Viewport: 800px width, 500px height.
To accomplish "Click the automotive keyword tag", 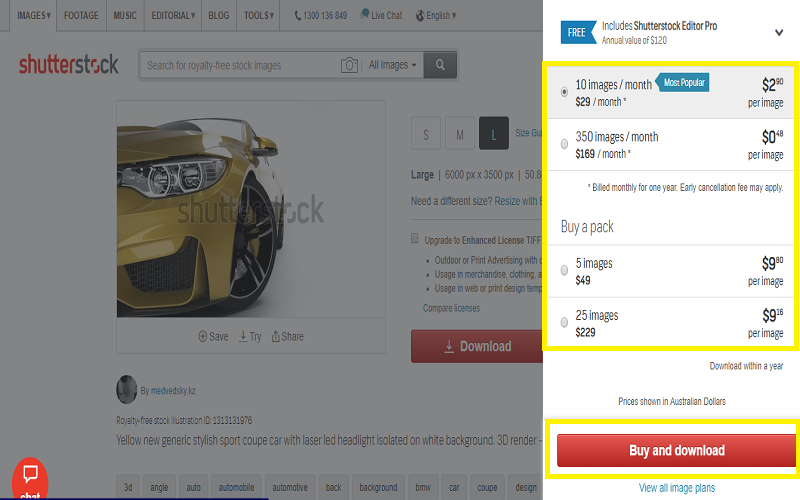I will [290, 487].
